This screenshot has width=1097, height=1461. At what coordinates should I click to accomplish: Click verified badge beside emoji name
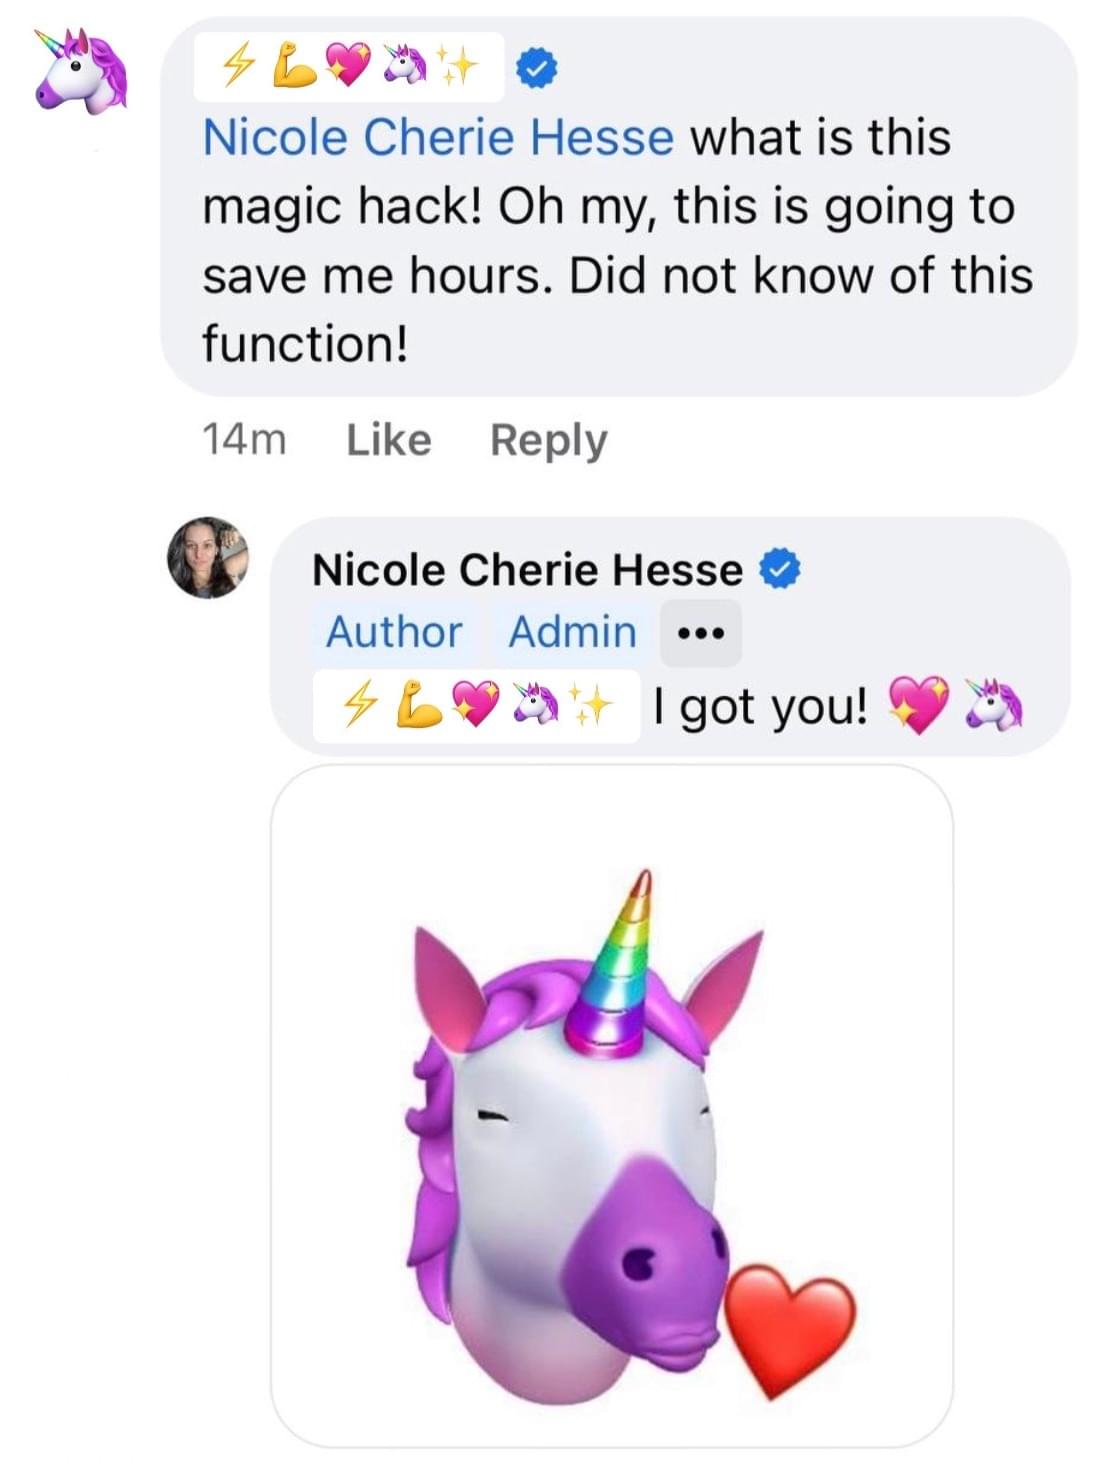[536, 70]
